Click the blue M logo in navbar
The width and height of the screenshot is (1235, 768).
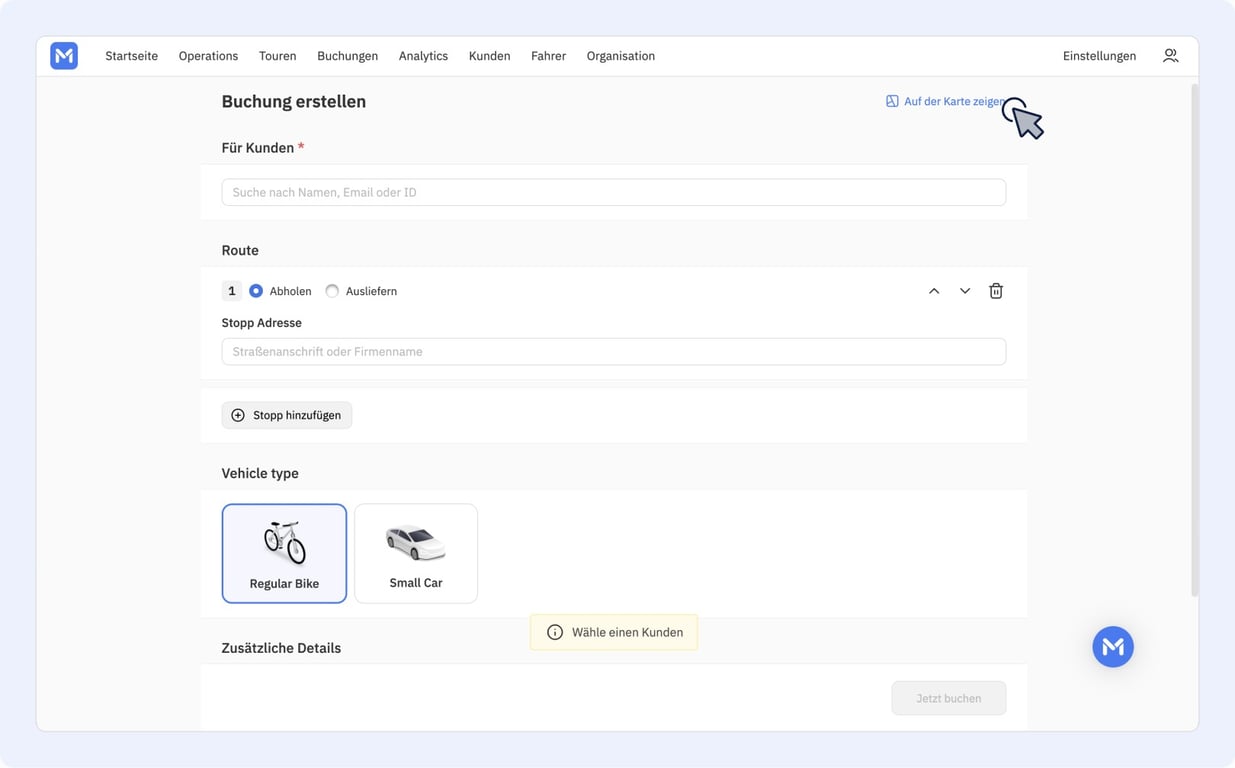(x=64, y=56)
